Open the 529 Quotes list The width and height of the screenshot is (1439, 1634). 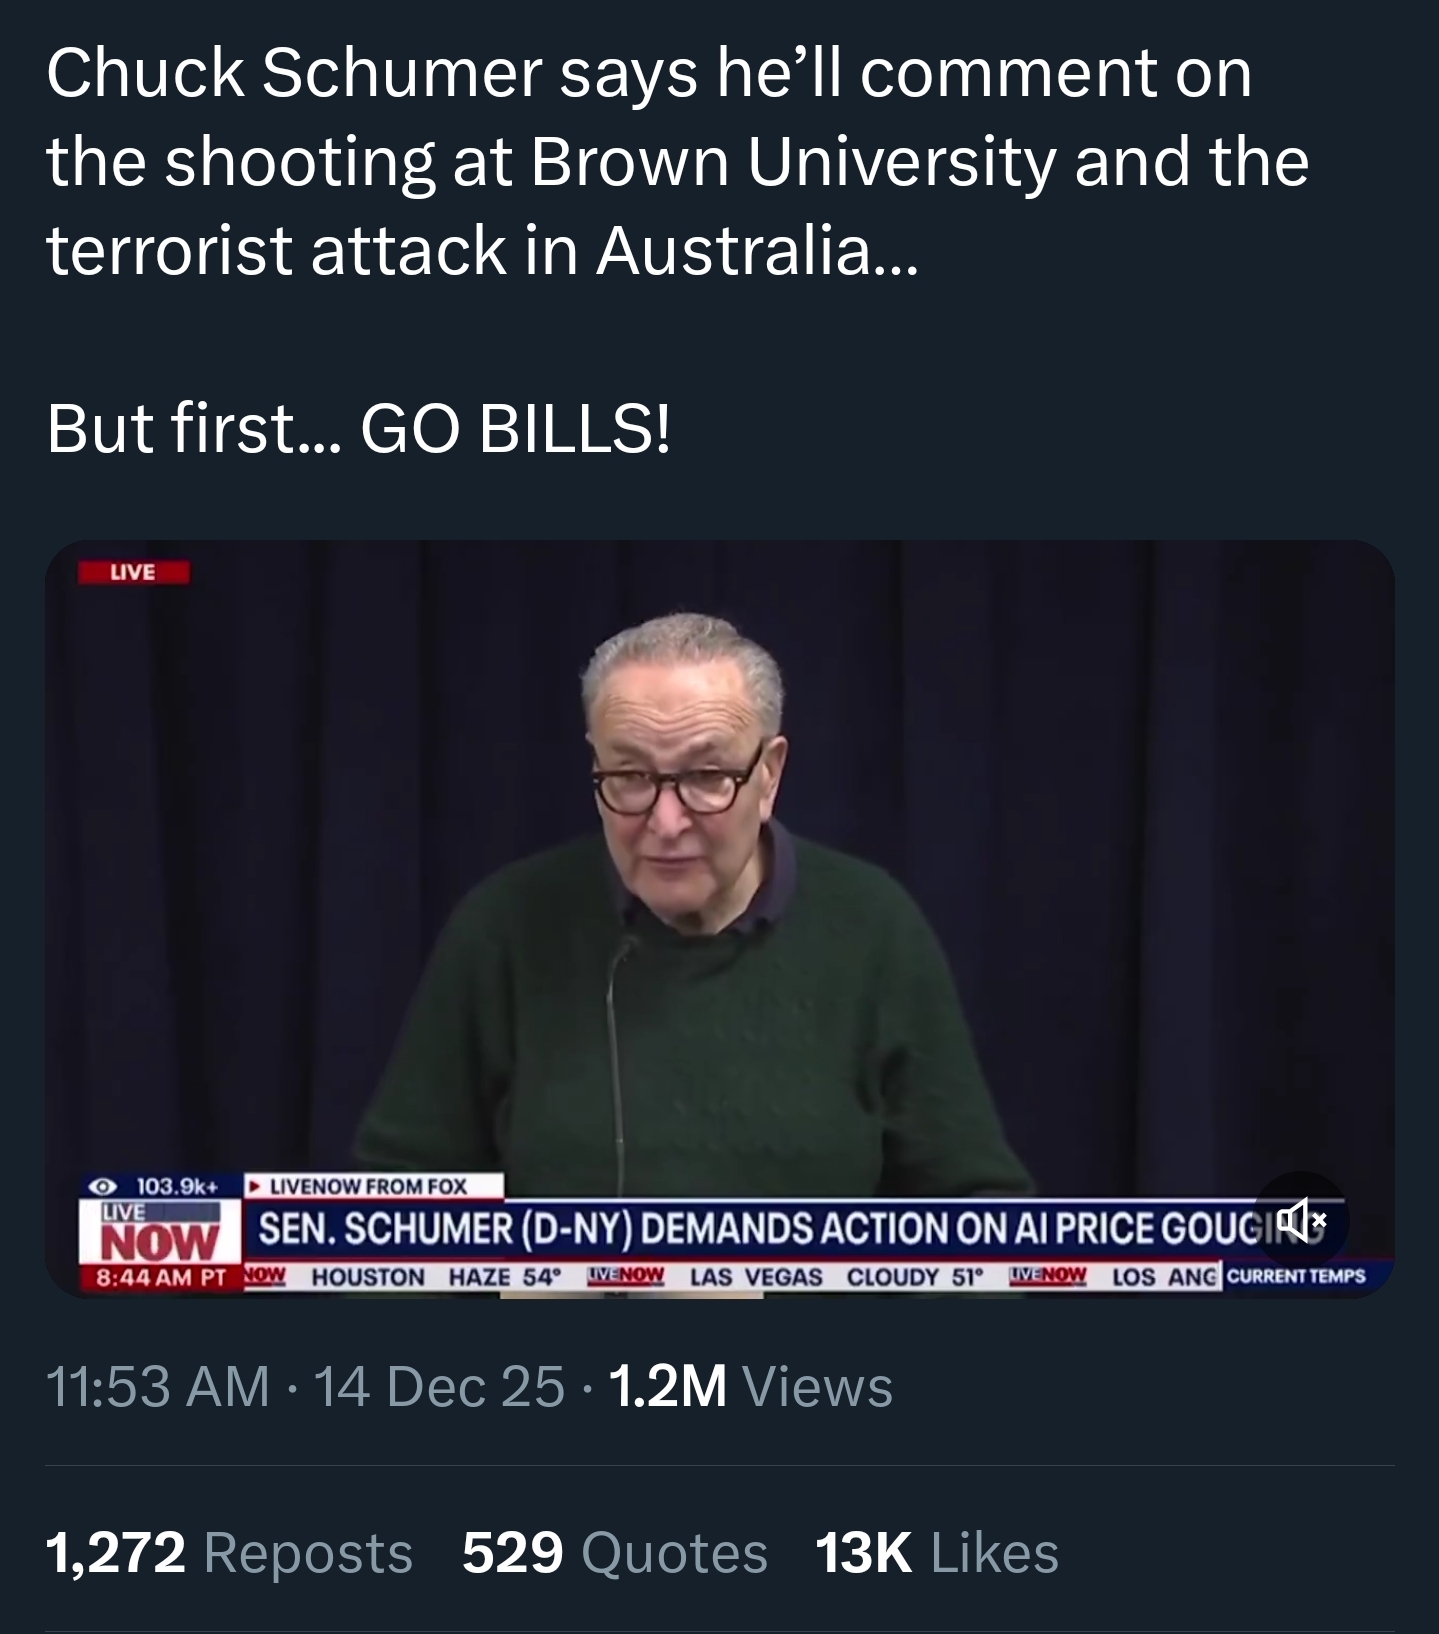tap(614, 1553)
